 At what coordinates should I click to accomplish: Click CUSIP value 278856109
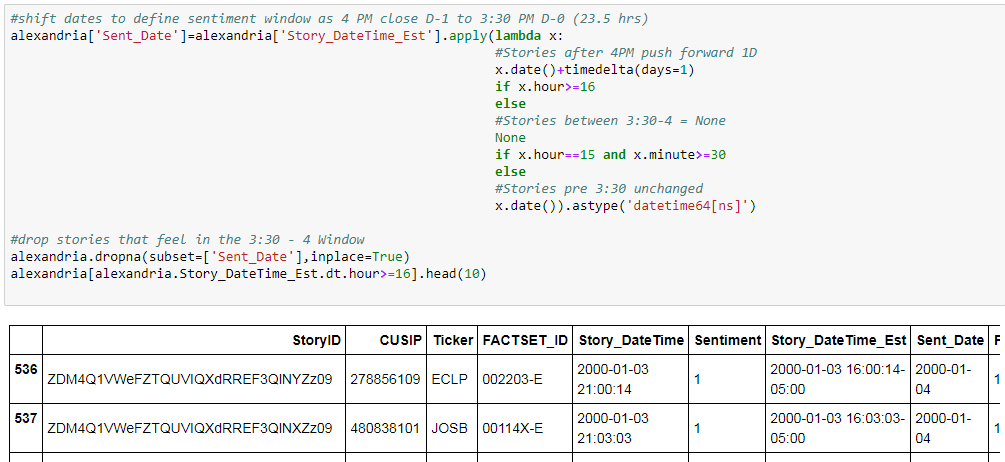click(x=386, y=379)
